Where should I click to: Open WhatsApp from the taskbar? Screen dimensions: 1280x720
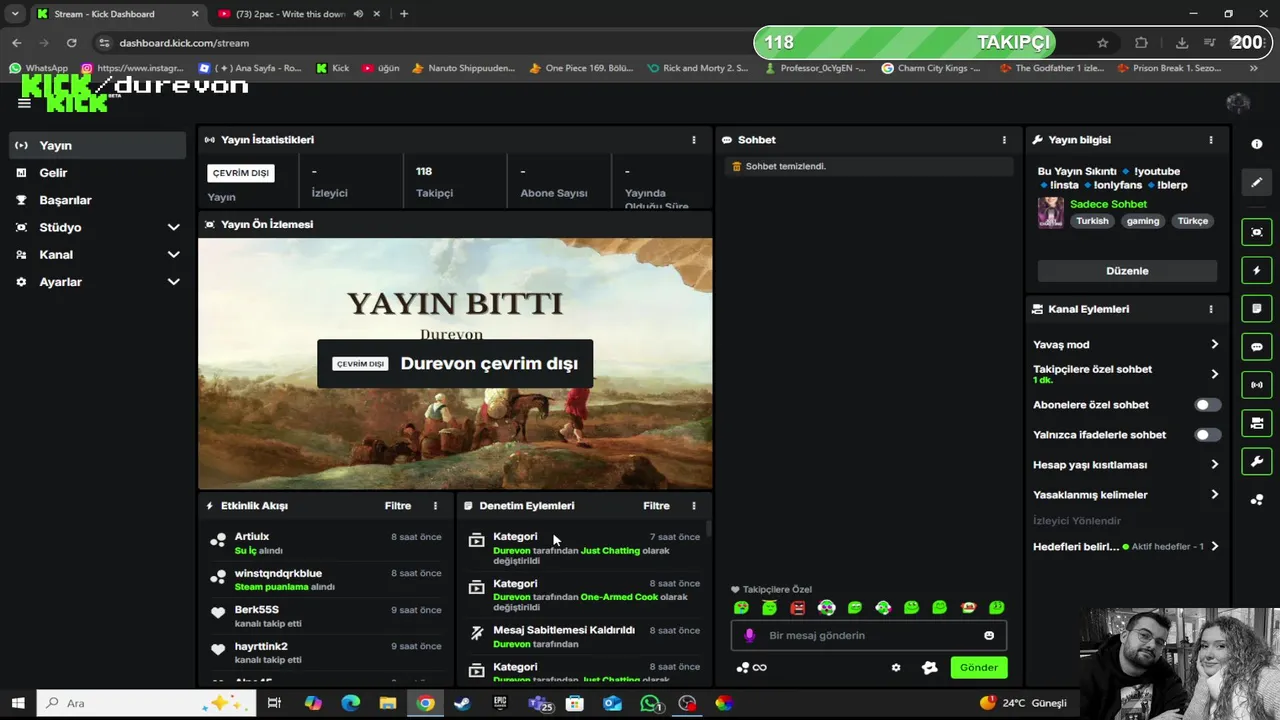click(650, 703)
